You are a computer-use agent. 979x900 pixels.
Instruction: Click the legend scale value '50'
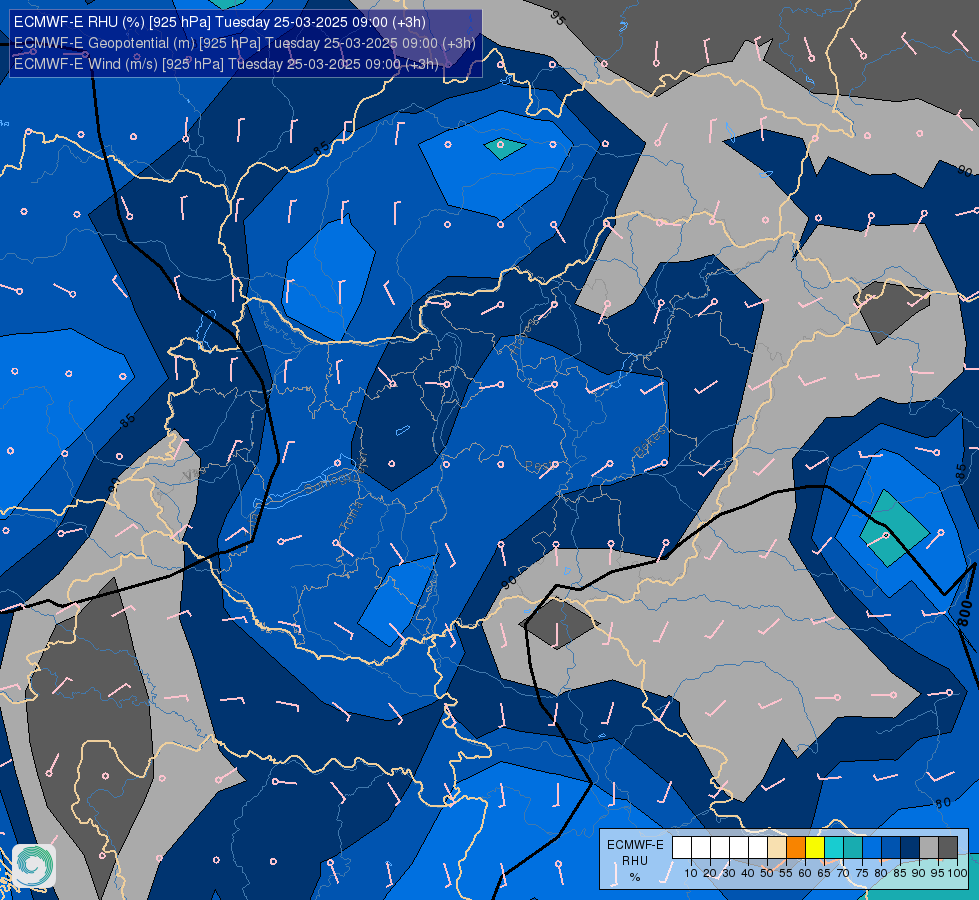767,873
